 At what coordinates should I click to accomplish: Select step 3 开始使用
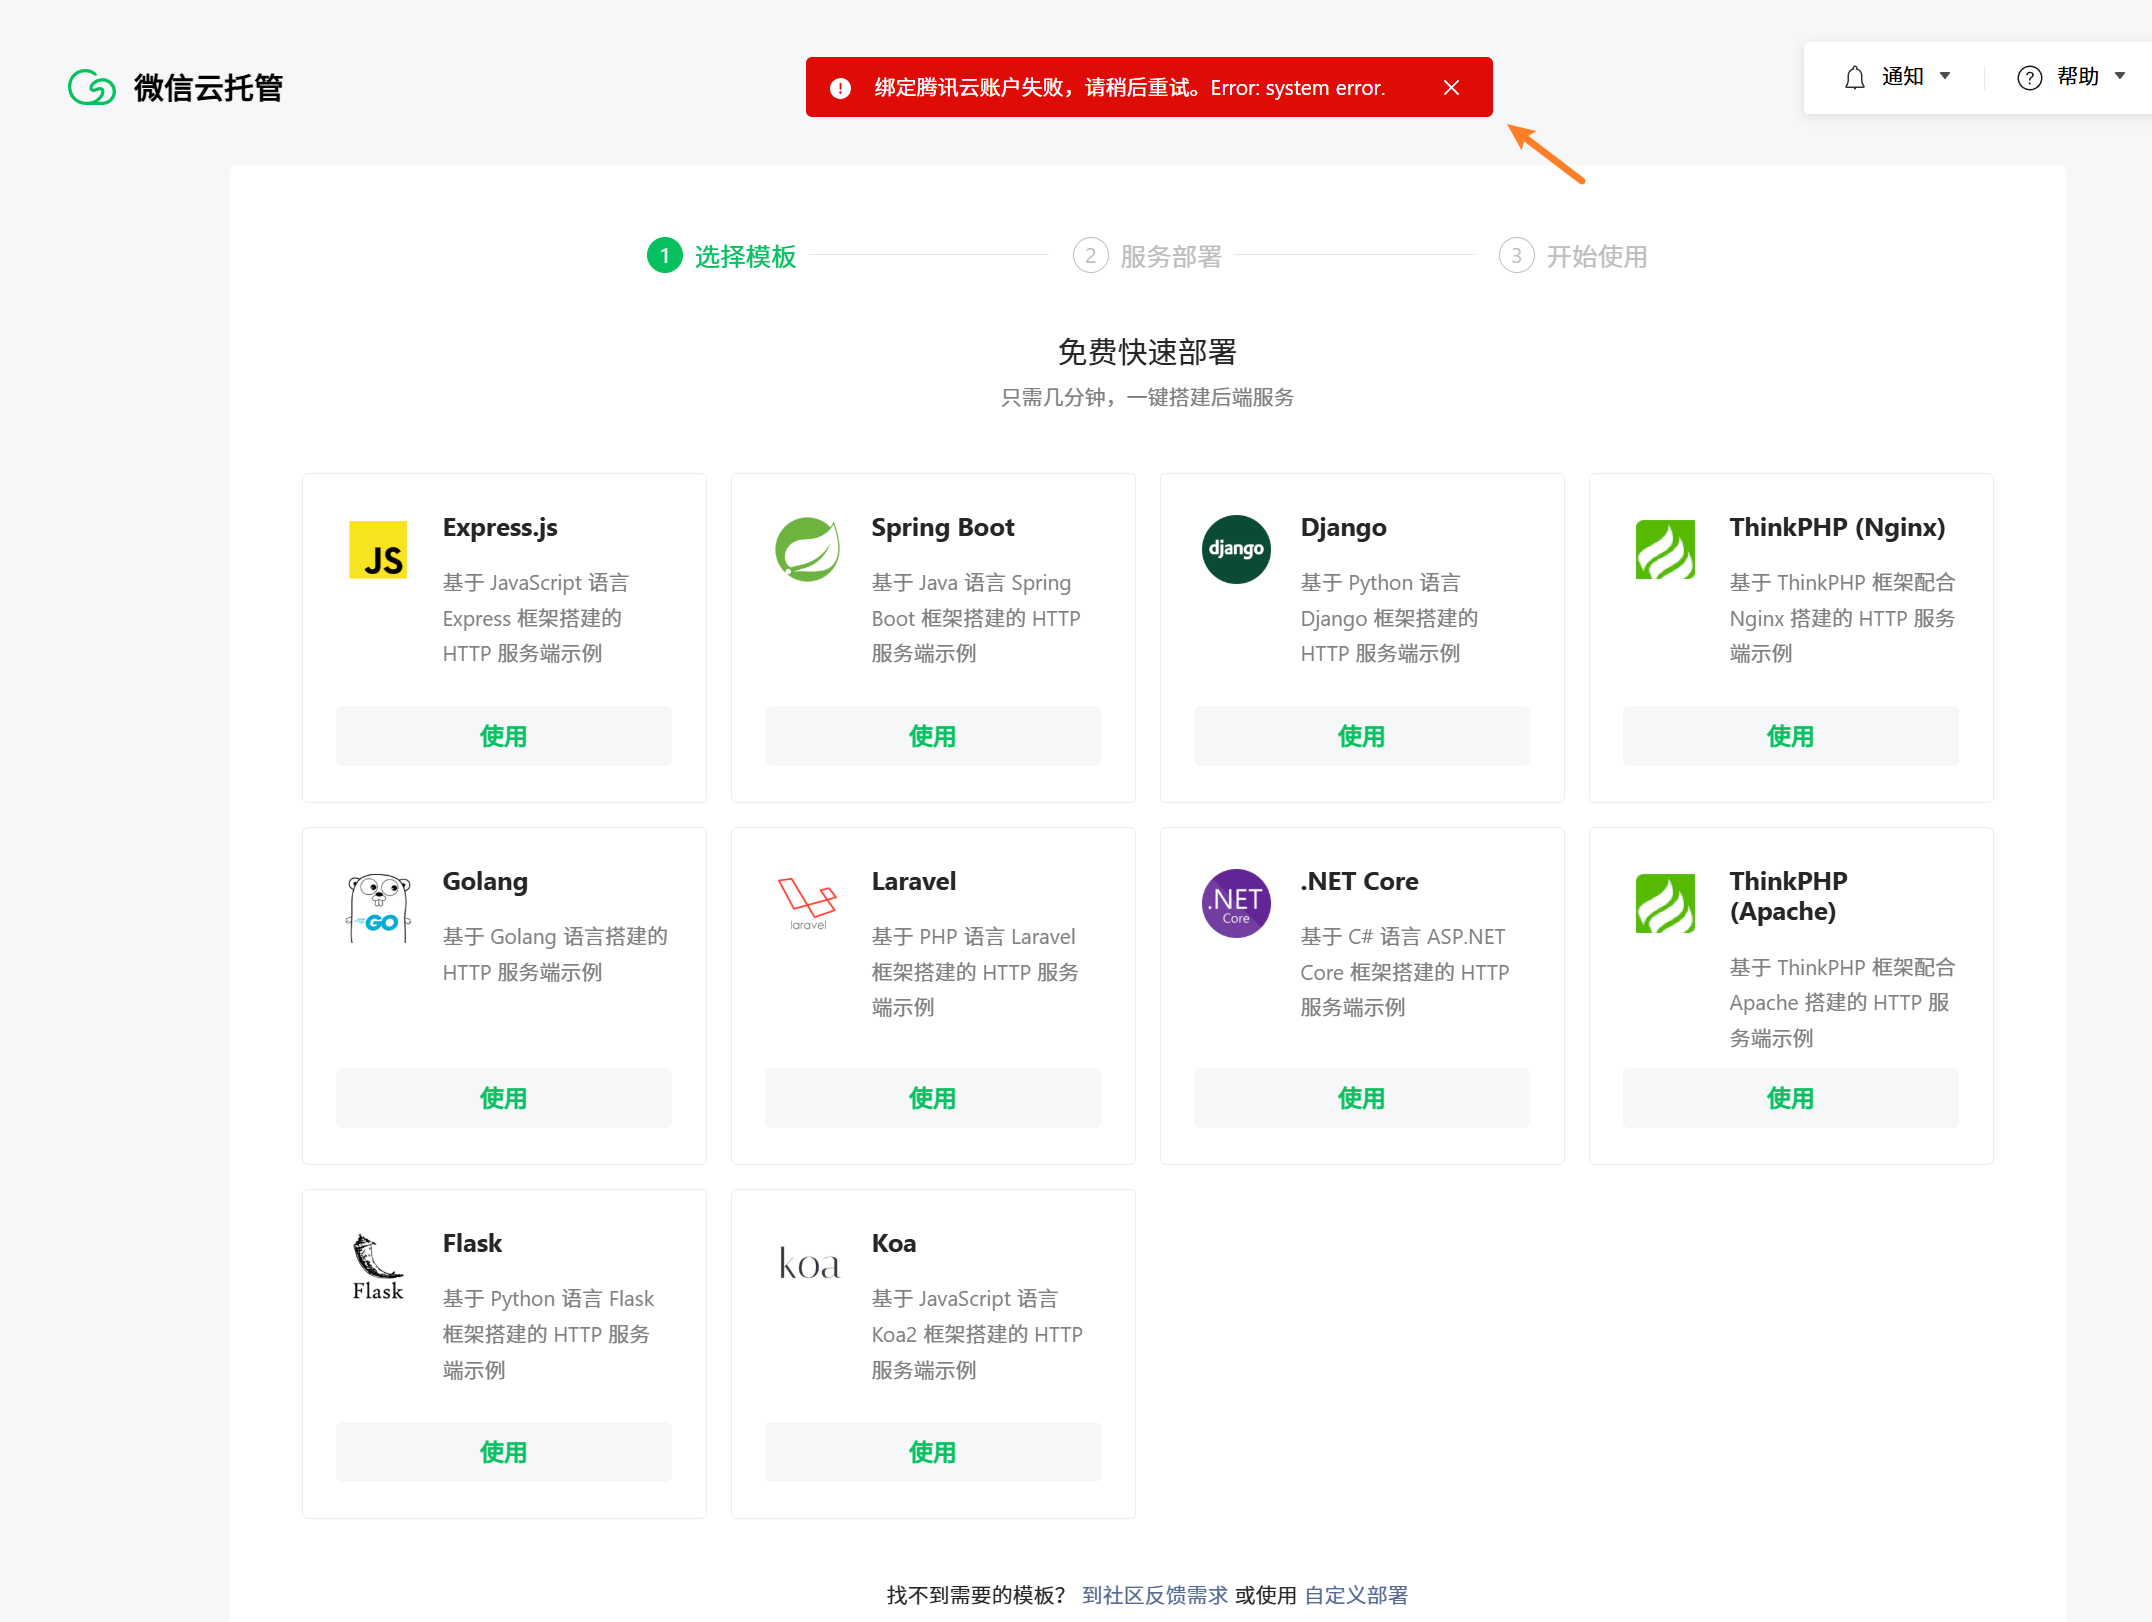1573,256
